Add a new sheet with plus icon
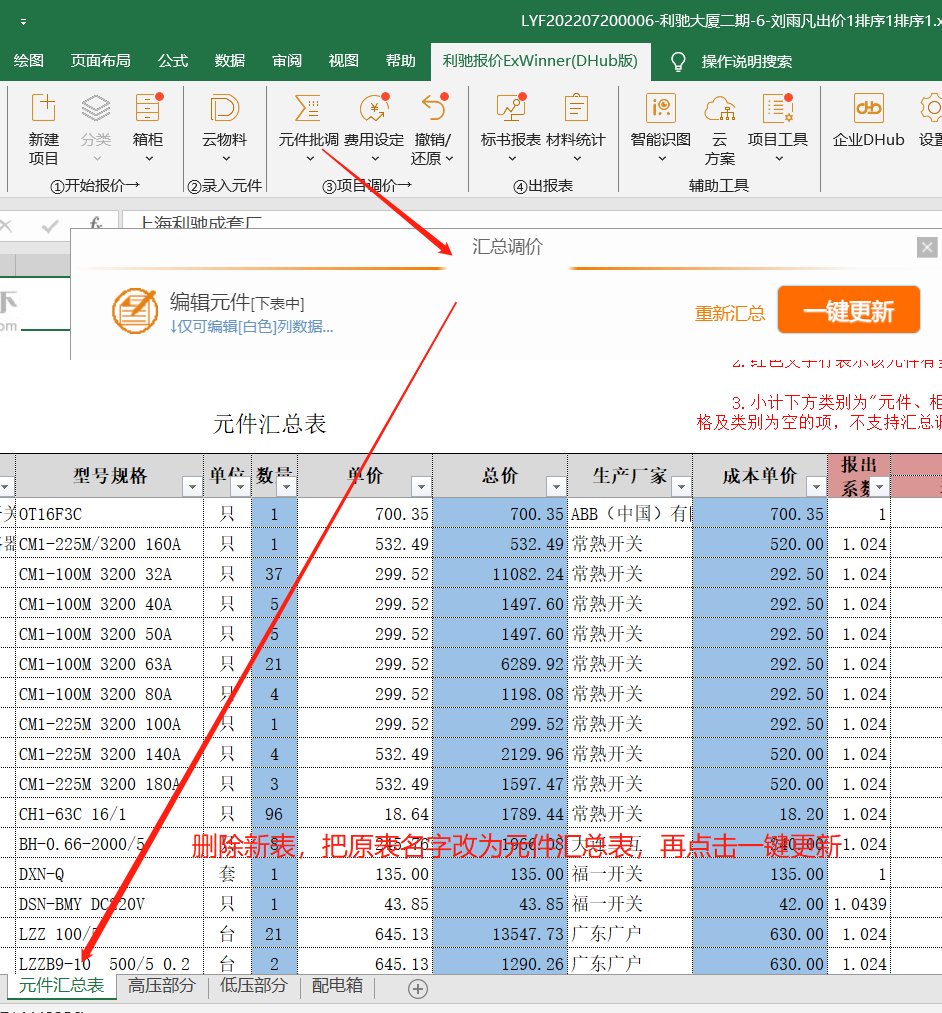 pyautogui.click(x=418, y=988)
